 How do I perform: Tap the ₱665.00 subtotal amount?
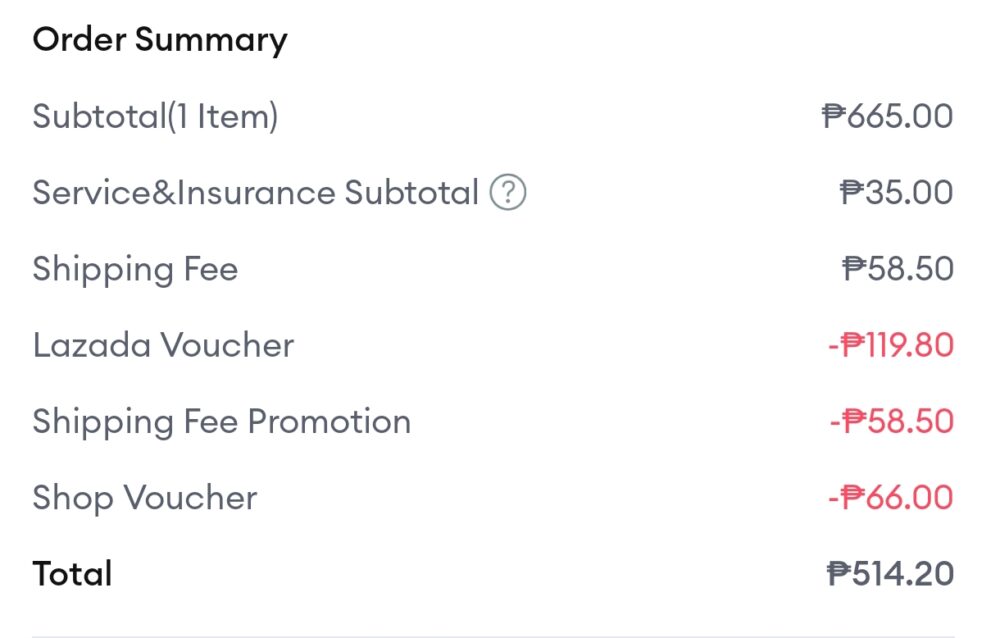pyautogui.click(x=887, y=117)
